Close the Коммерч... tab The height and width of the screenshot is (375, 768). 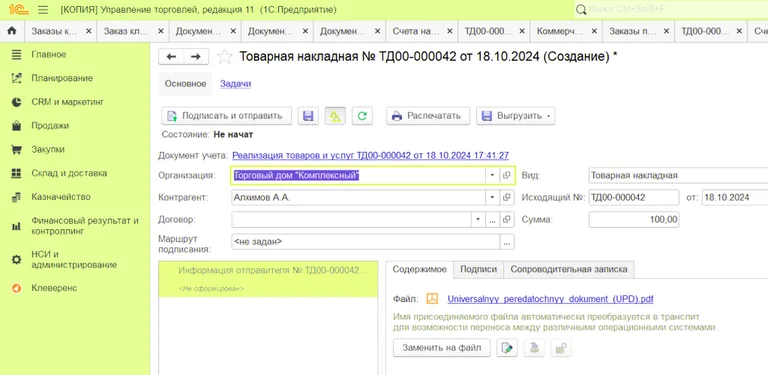click(594, 31)
